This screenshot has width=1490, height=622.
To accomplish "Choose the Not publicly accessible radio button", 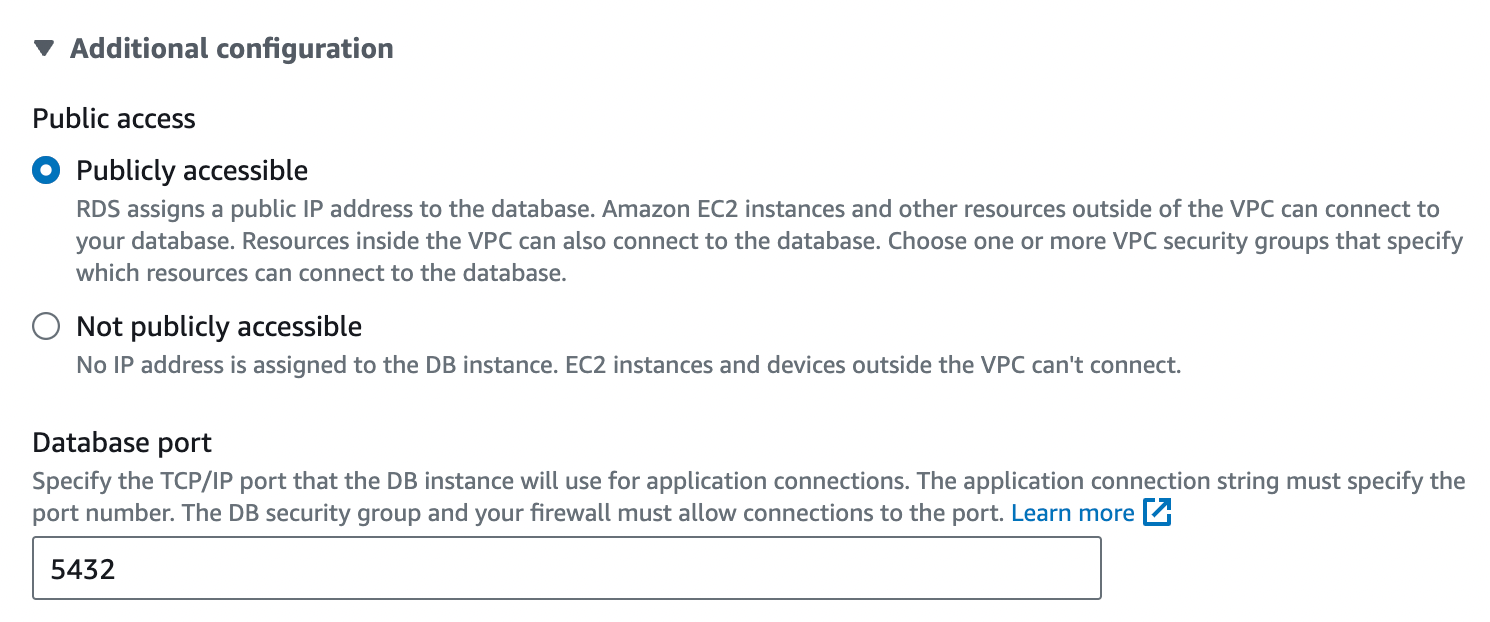I will [x=46, y=327].
